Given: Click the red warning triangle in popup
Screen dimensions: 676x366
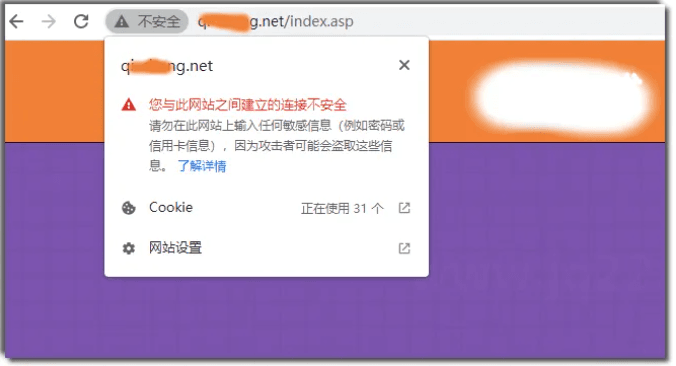Looking at the screenshot, I should (128, 105).
